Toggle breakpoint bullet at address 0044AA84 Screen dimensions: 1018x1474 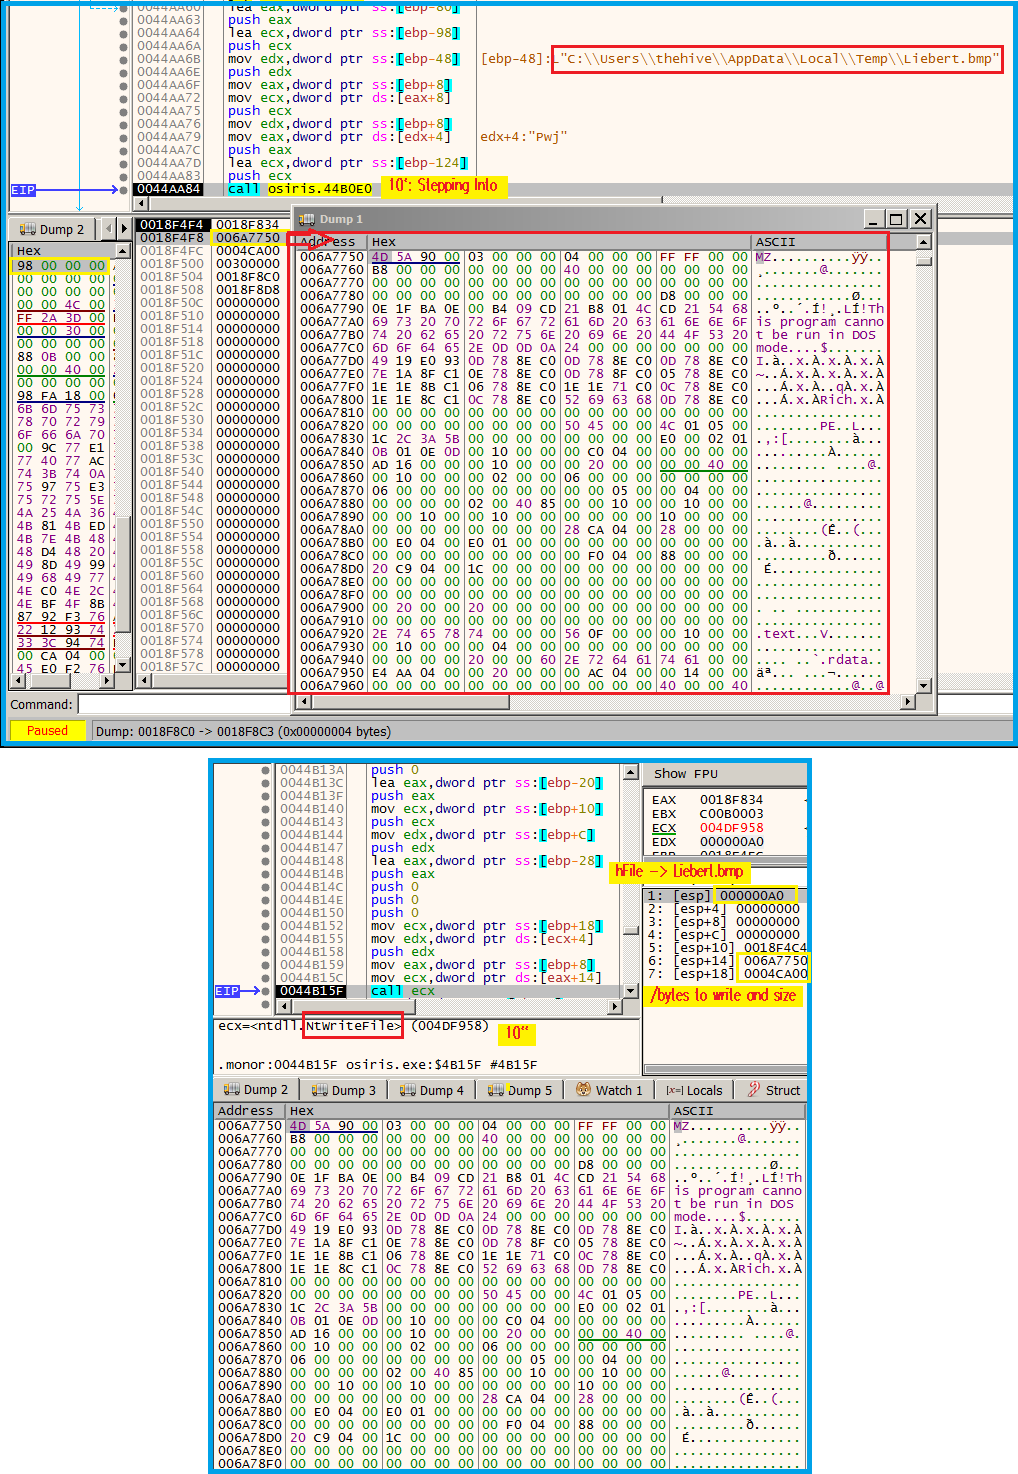point(124,189)
